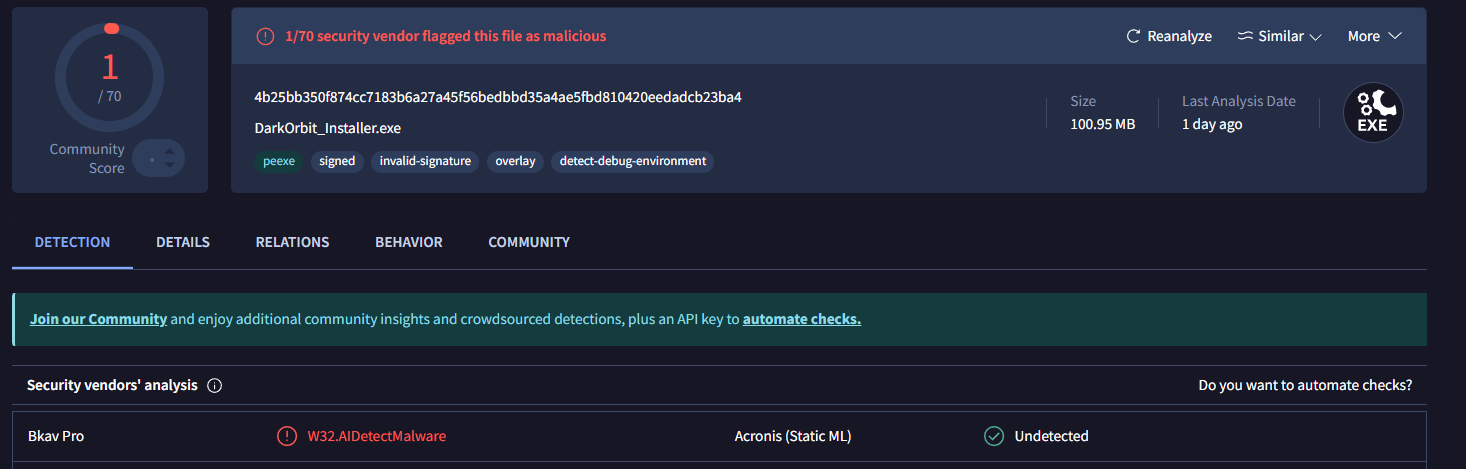Image resolution: width=1466 pixels, height=469 pixels.
Task: Expand the More menu
Action: (x=1374, y=36)
